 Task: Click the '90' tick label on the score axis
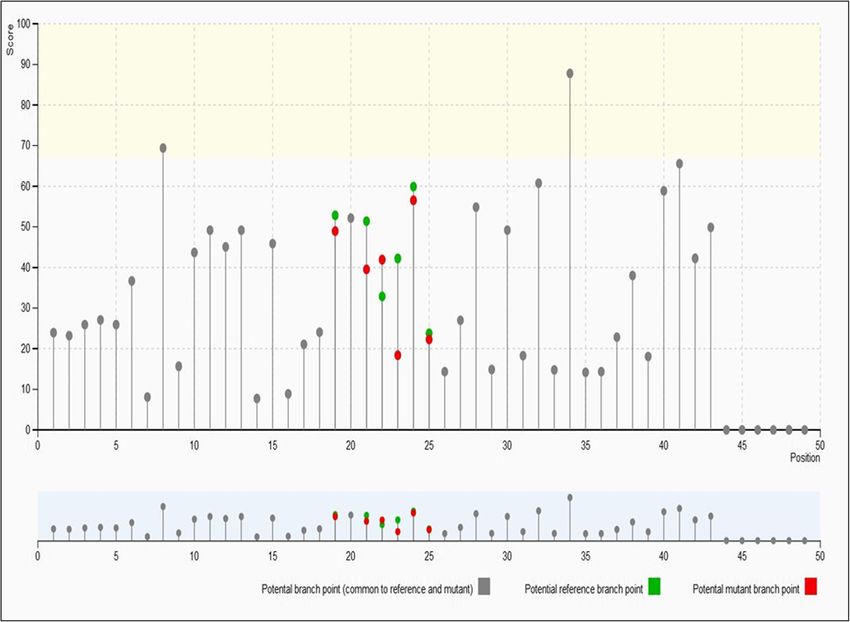tap(27, 65)
